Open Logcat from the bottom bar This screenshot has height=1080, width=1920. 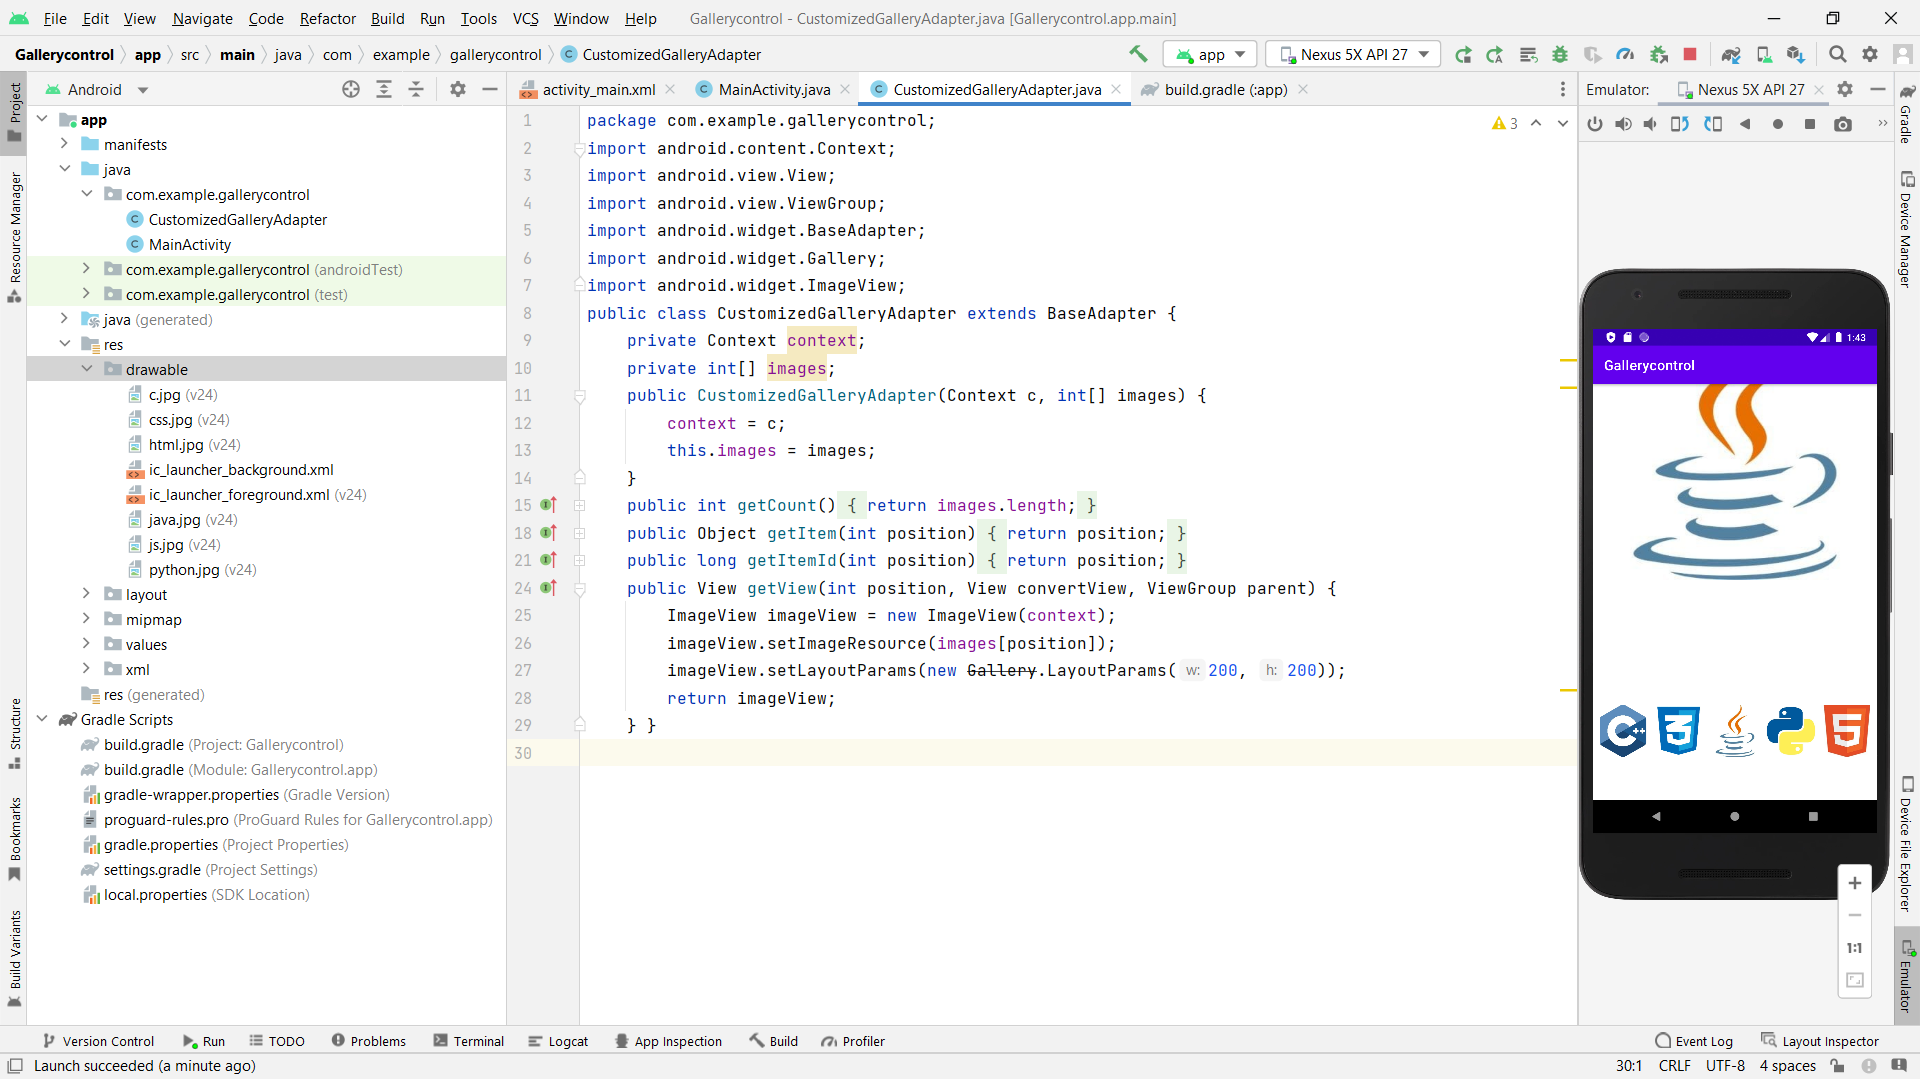(x=558, y=1040)
